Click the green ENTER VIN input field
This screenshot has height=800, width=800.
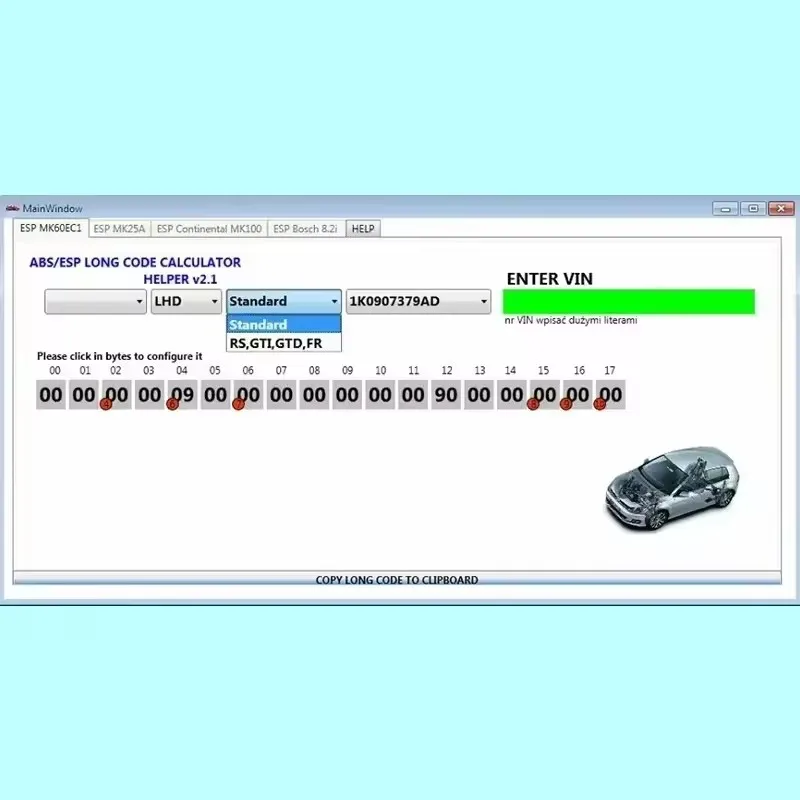(628, 300)
